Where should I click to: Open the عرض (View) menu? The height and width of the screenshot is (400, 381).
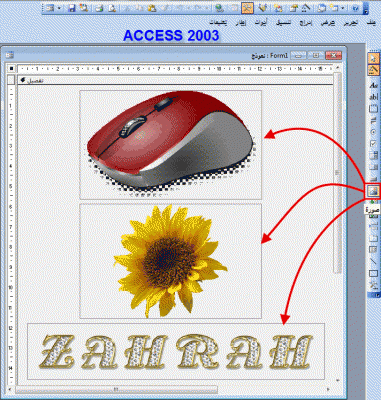point(328,23)
